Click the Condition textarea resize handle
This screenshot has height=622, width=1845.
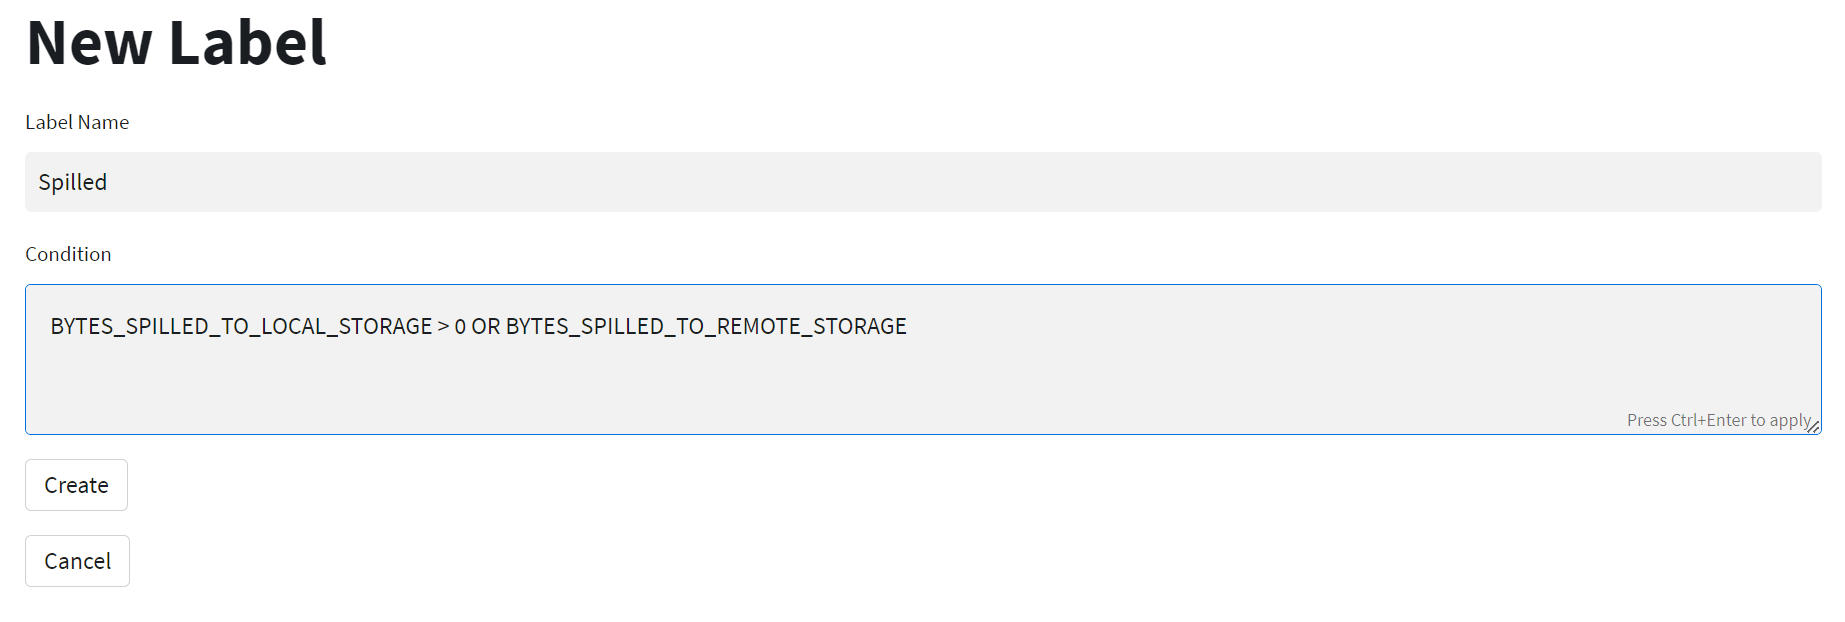tap(1813, 427)
